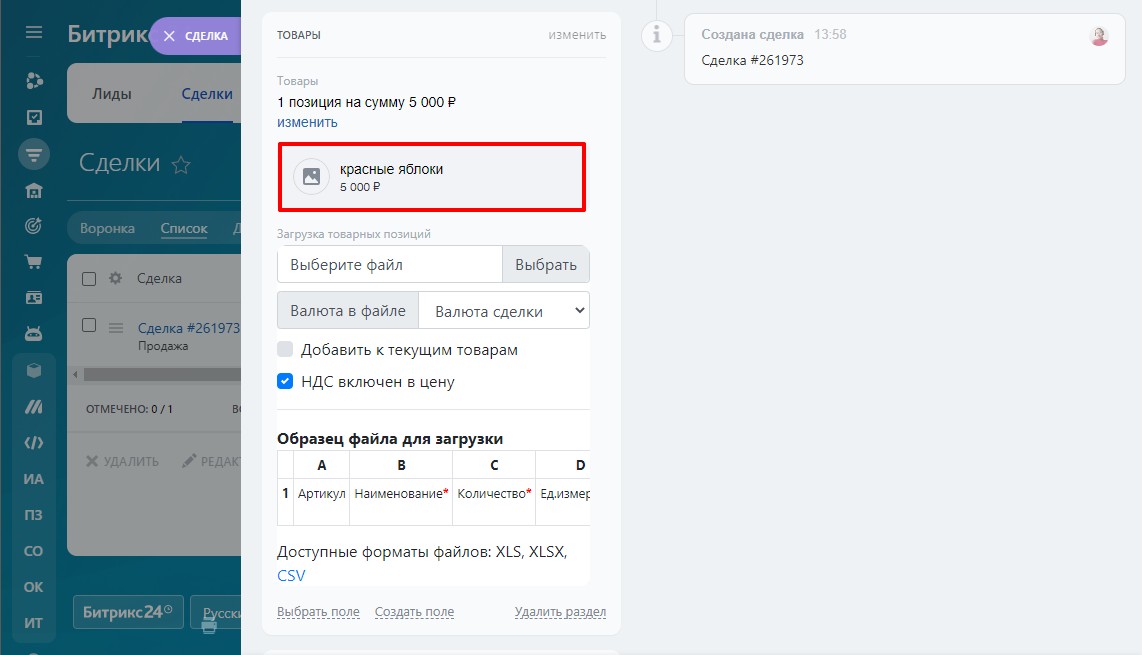Select the Список view
Screen dimensions: 1142x655
pos(184,228)
